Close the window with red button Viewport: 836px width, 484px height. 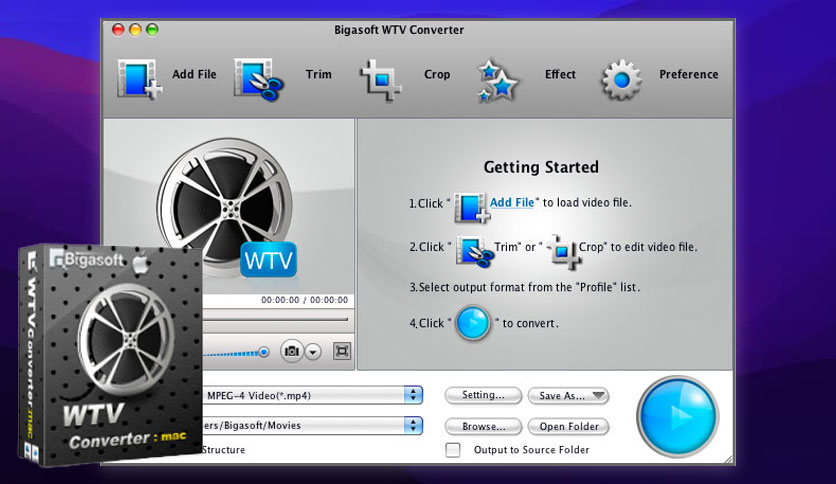point(118,30)
